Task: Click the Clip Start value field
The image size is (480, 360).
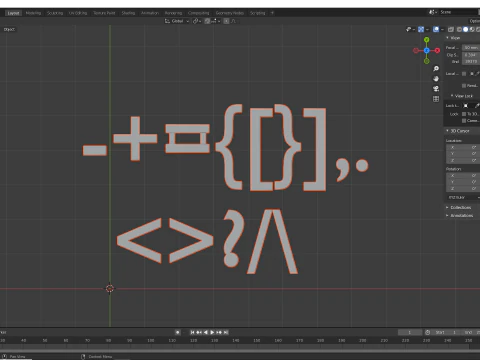Action: coord(471,55)
